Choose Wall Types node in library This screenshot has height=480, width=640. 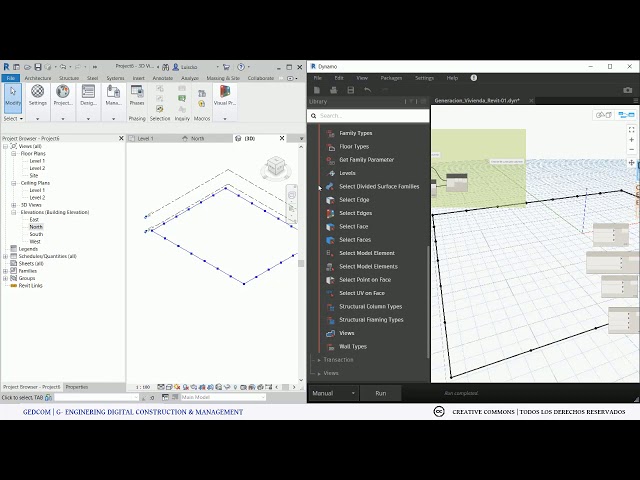point(353,347)
